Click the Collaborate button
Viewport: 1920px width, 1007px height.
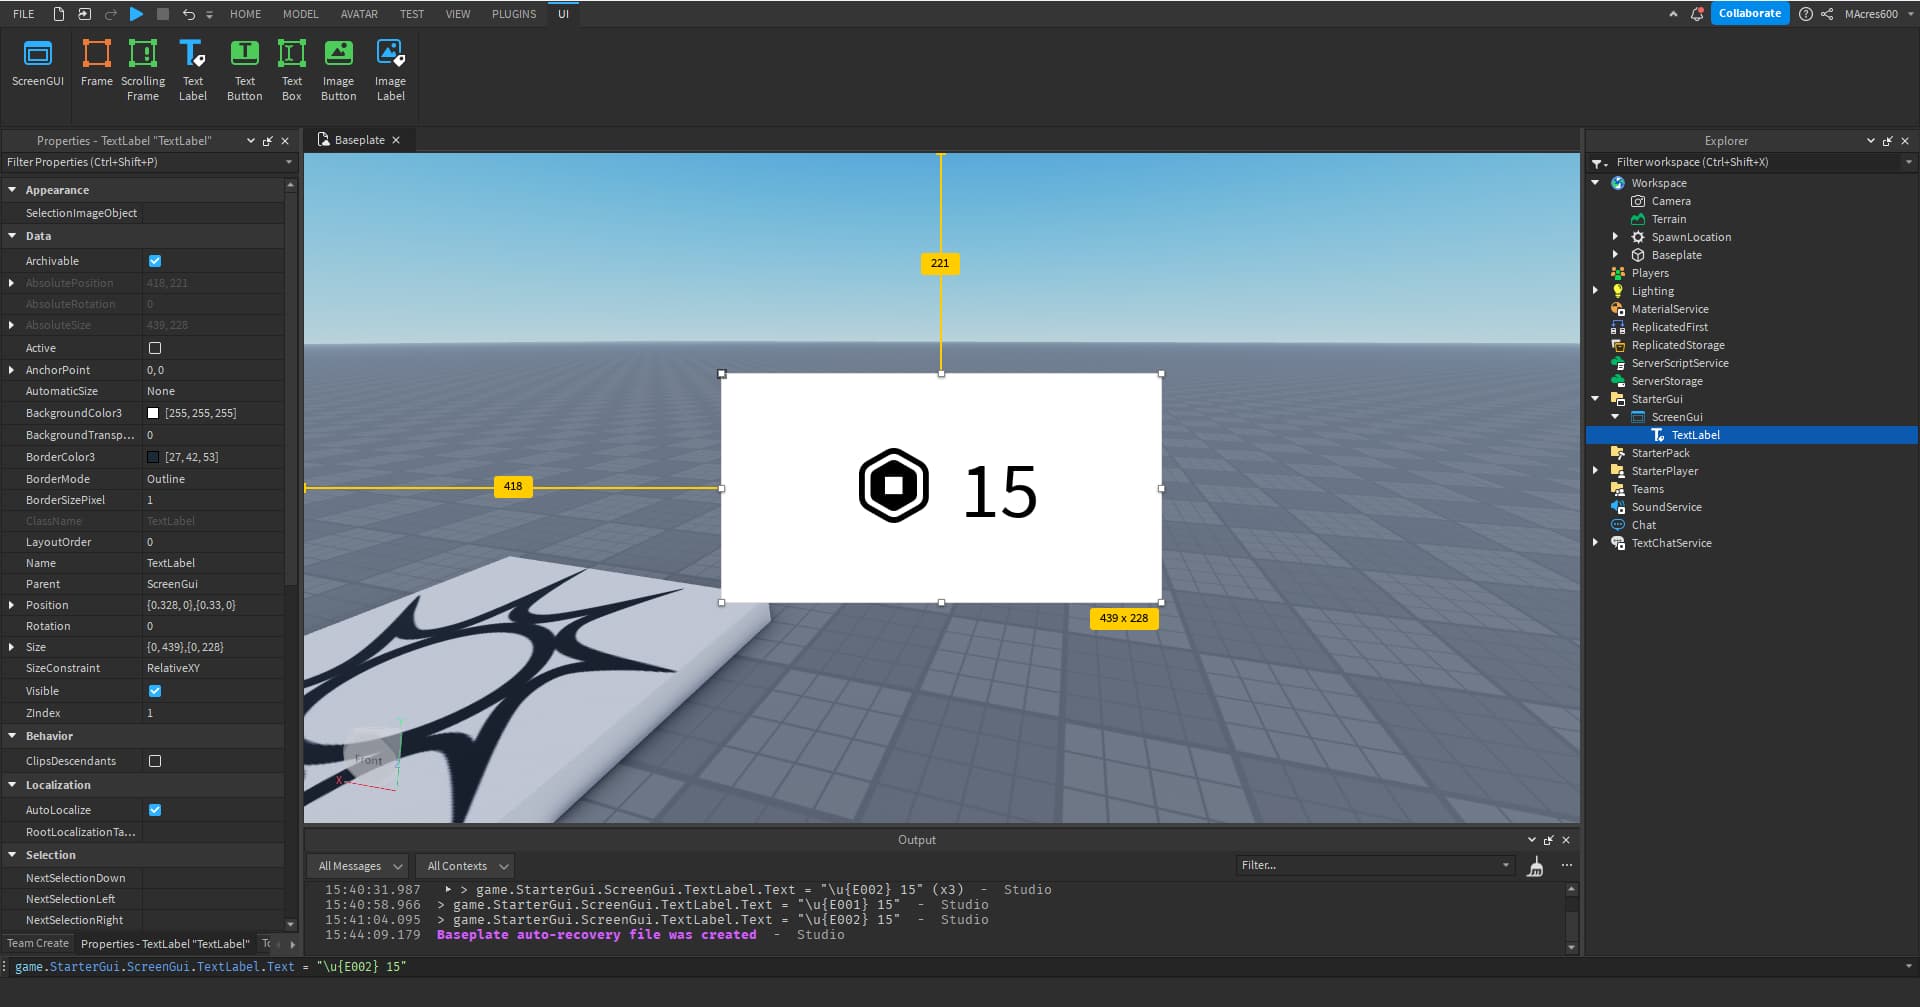point(1749,13)
